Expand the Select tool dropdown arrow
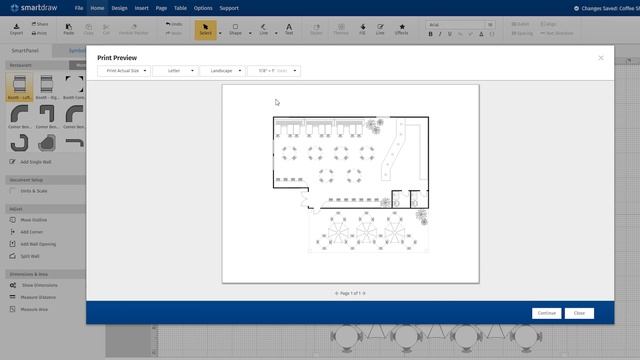 click(220, 33)
